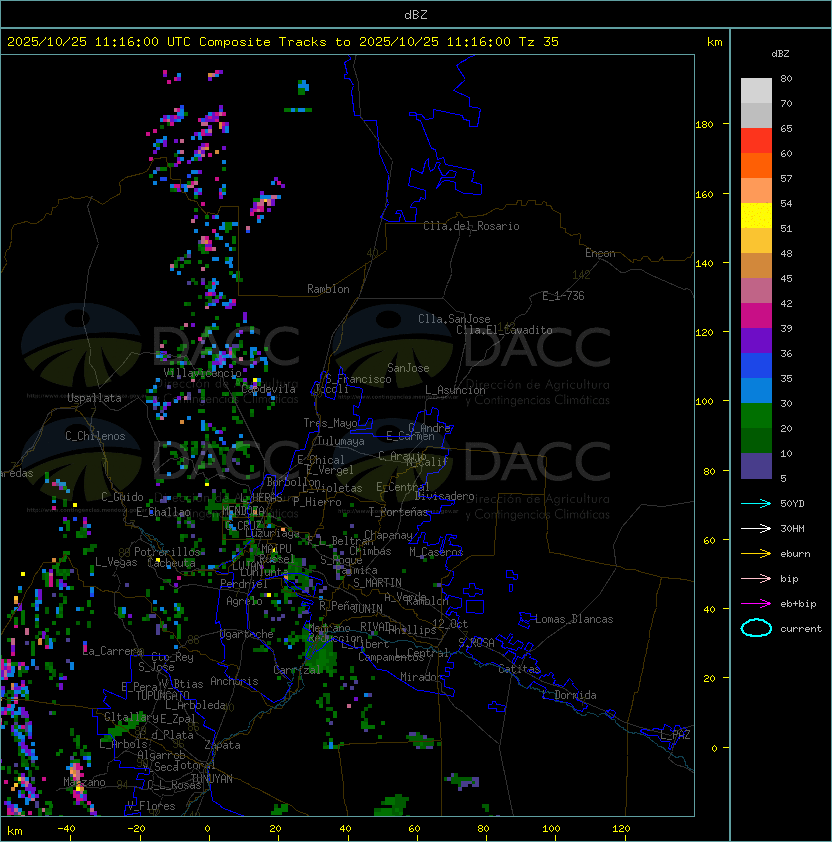Click the 'Uspallata' map label
This screenshot has width=832, height=842.
point(94,398)
